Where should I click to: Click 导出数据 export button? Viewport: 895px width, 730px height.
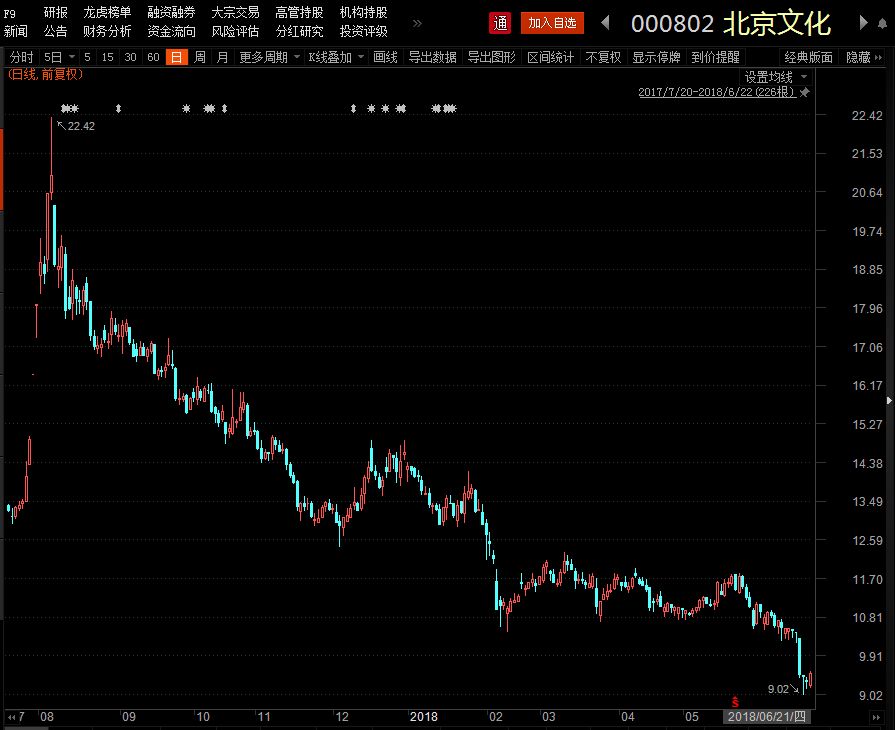[433, 57]
